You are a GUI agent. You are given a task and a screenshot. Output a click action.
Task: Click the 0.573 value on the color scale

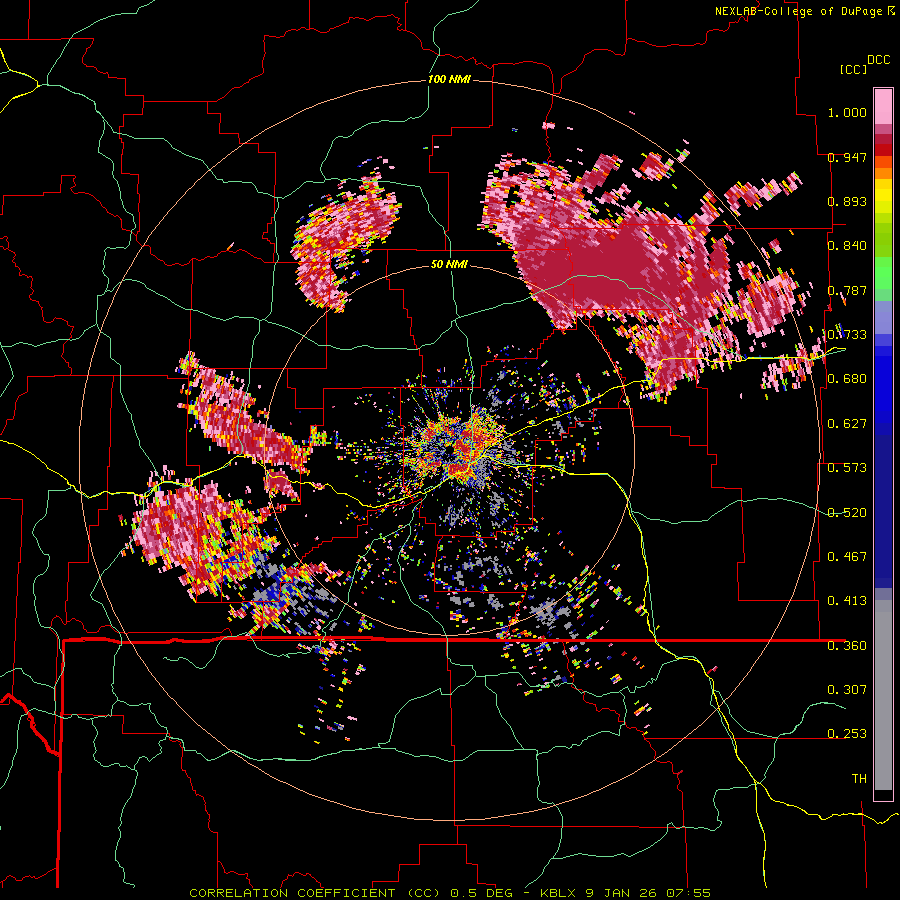[847, 468]
